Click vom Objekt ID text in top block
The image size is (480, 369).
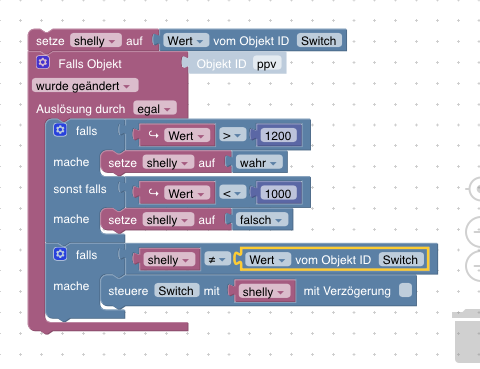click(251, 41)
